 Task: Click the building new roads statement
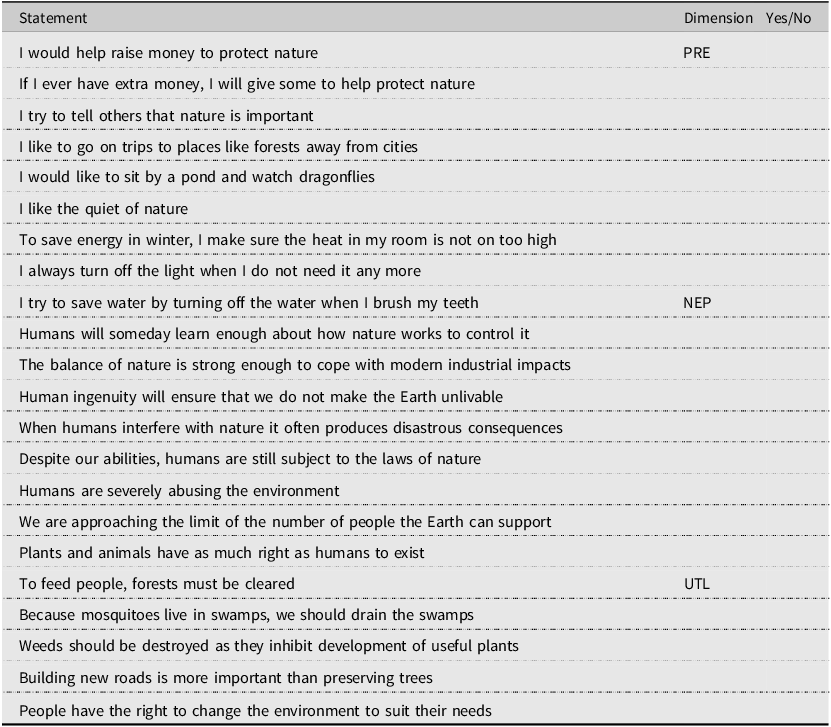tap(226, 678)
